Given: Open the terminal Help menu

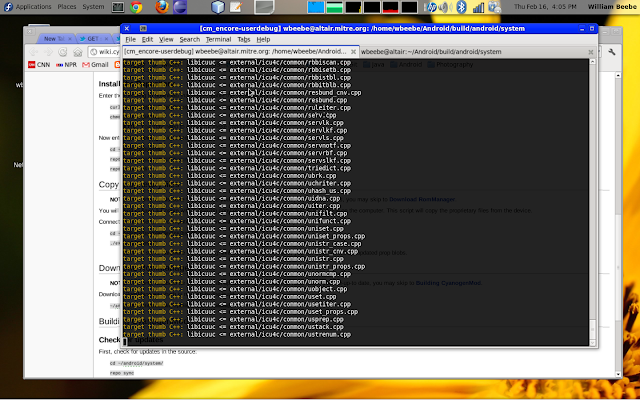Looking at the screenshot, I should 263,40.
